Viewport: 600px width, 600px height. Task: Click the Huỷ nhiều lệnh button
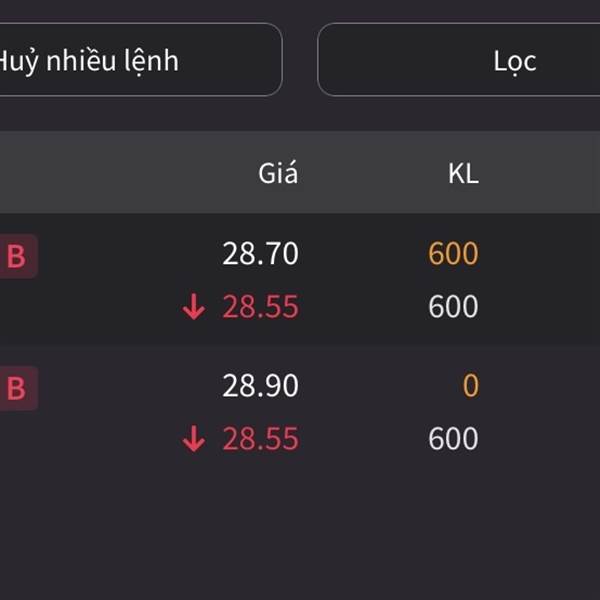pyautogui.click(x=140, y=60)
